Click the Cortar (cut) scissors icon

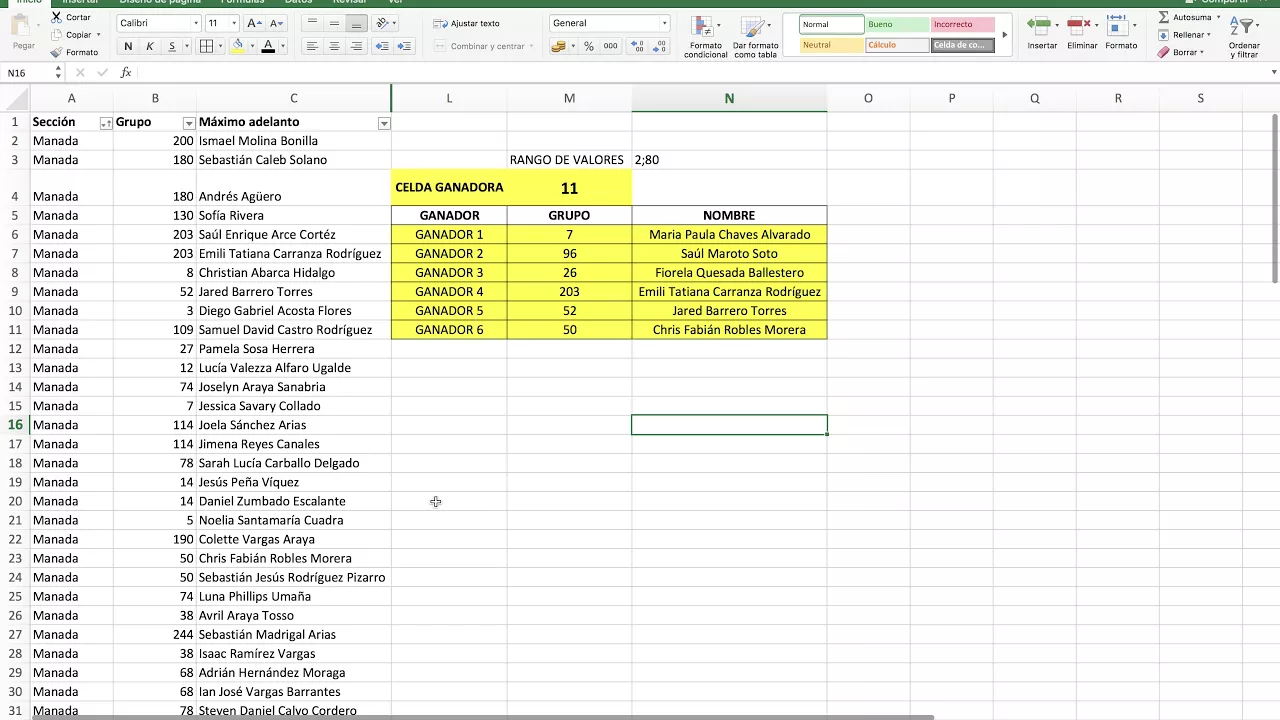[x=56, y=18]
